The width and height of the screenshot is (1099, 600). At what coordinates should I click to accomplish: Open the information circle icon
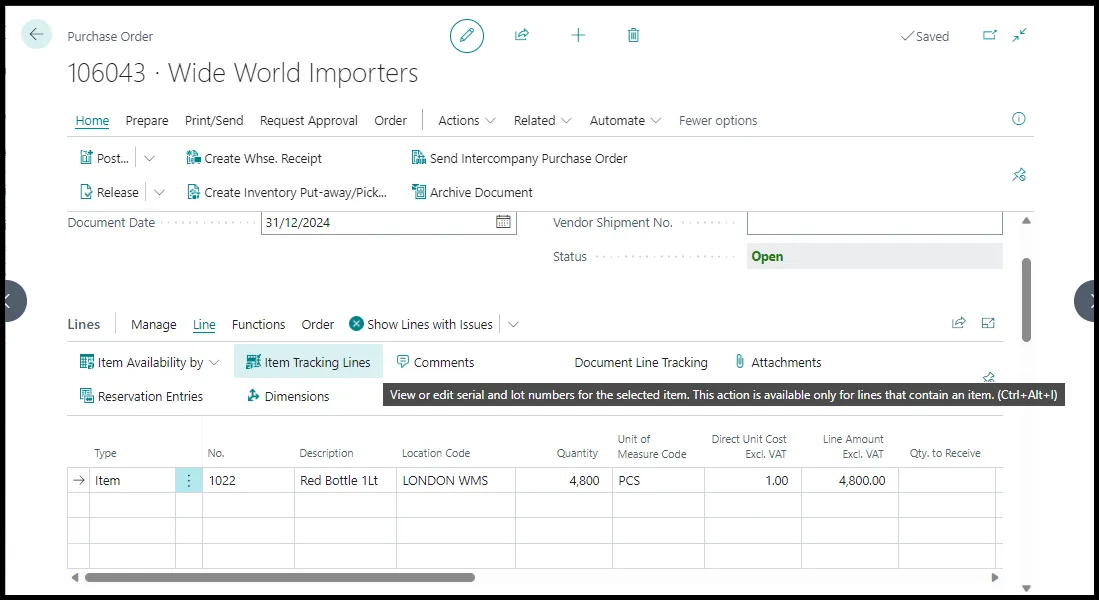point(1018,119)
